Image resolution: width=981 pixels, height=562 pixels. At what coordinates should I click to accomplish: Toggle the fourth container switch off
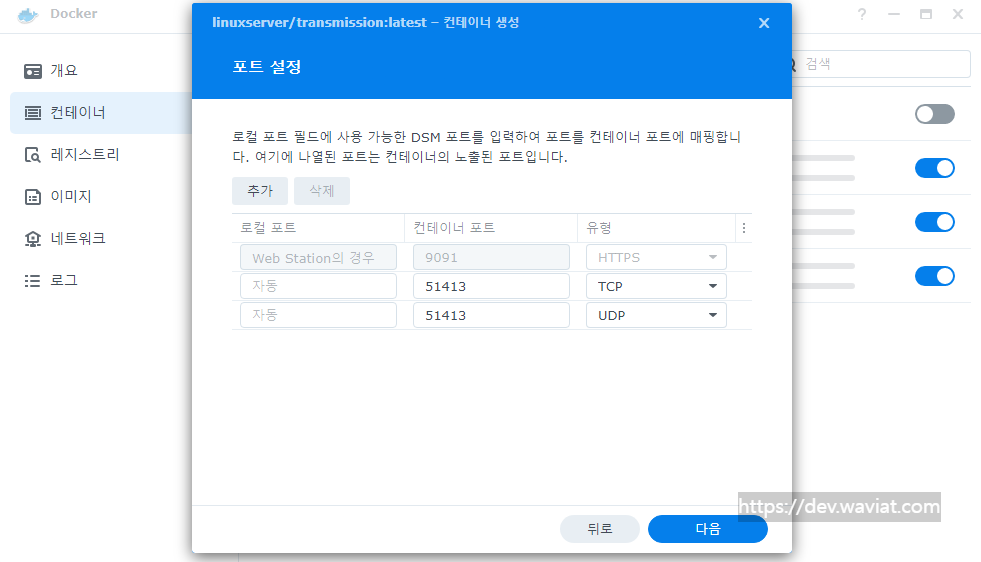click(935, 276)
